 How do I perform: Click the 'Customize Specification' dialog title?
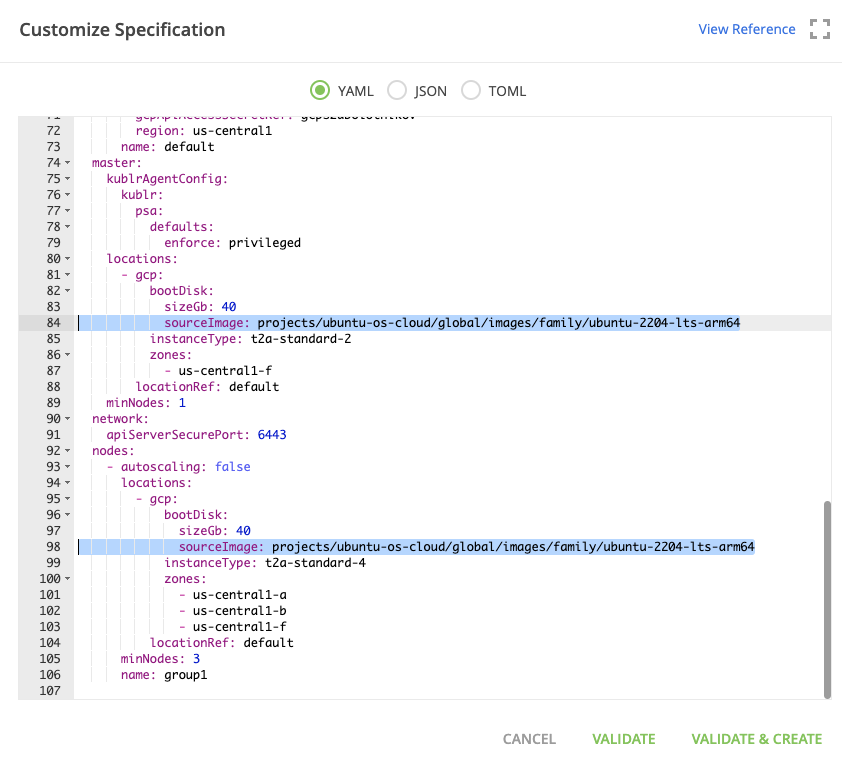tap(122, 30)
